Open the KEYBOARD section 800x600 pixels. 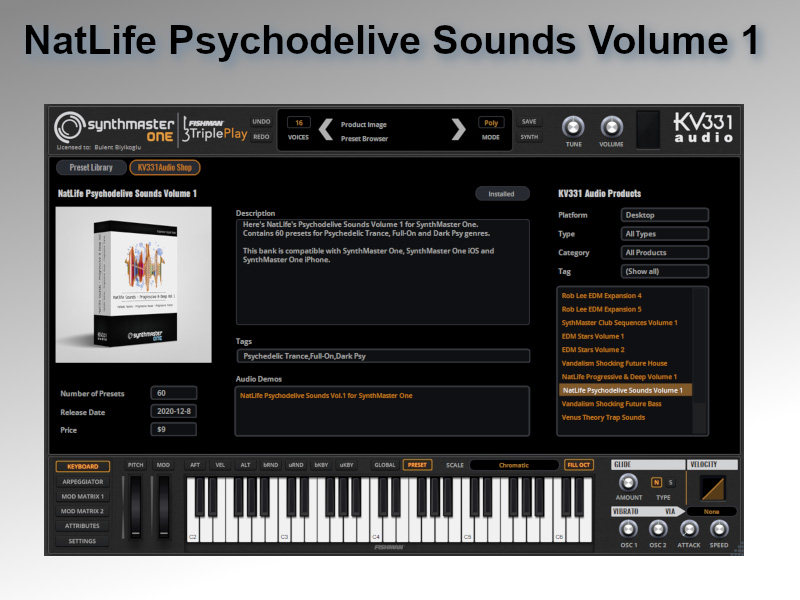83,466
